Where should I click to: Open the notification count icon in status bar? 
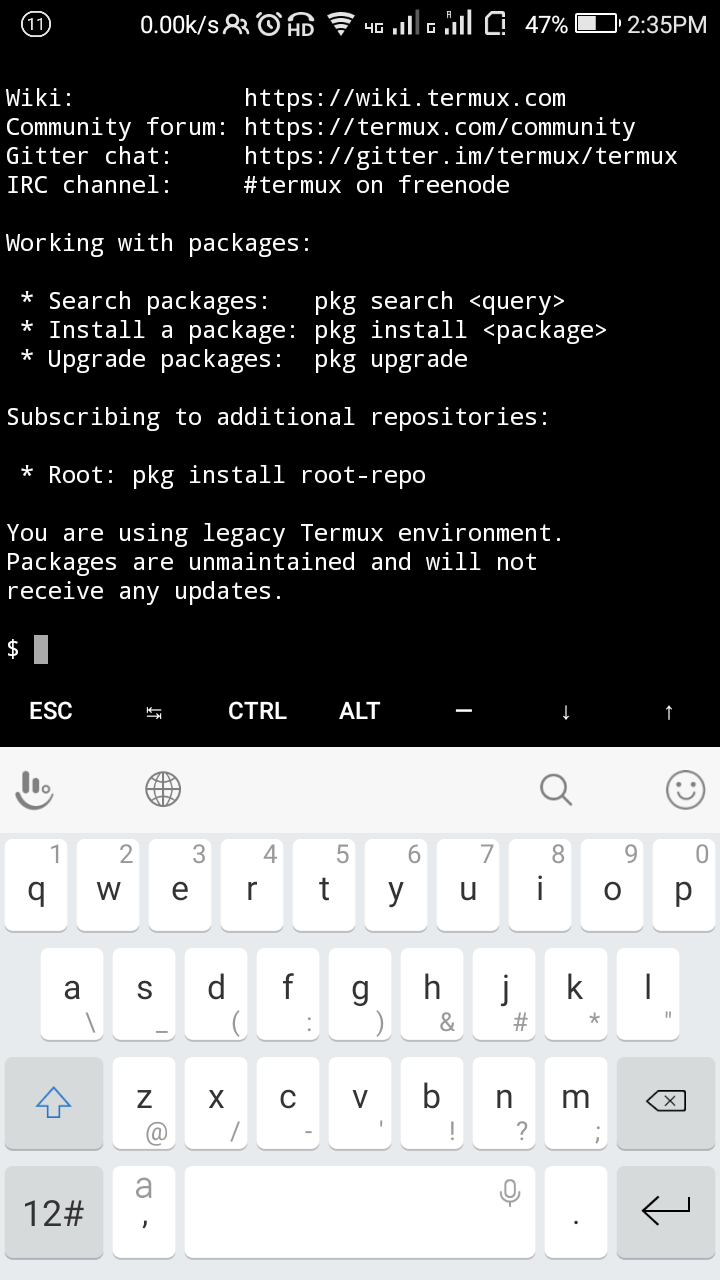coord(35,26)
